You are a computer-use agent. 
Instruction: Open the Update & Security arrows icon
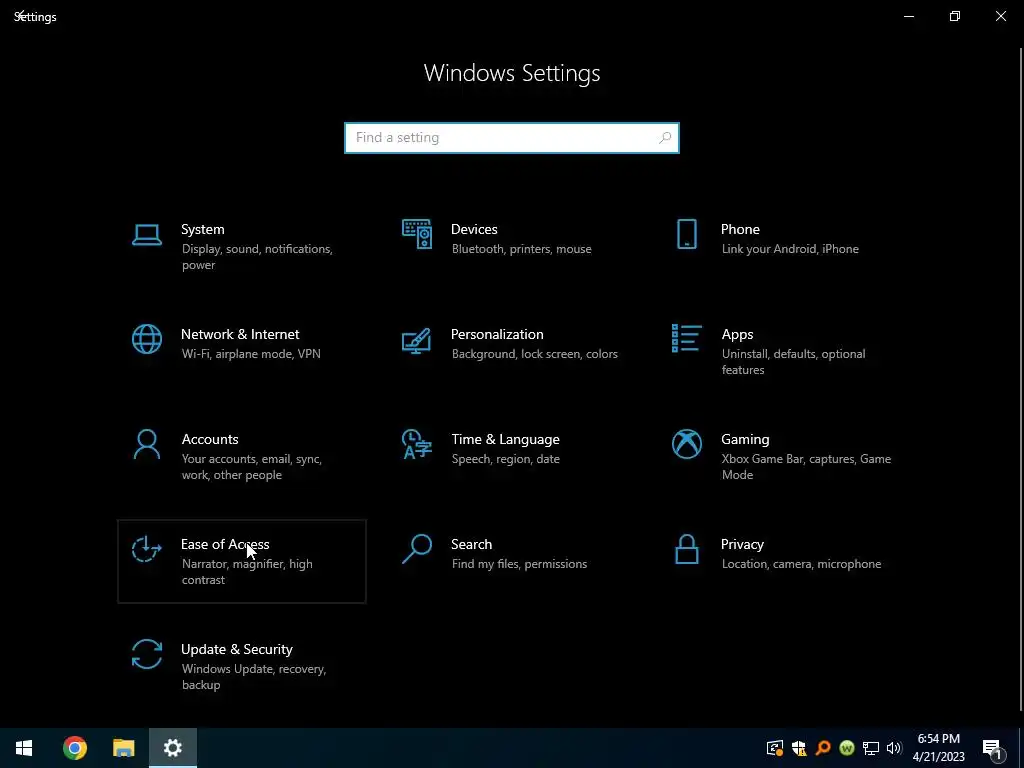(147, 654)
